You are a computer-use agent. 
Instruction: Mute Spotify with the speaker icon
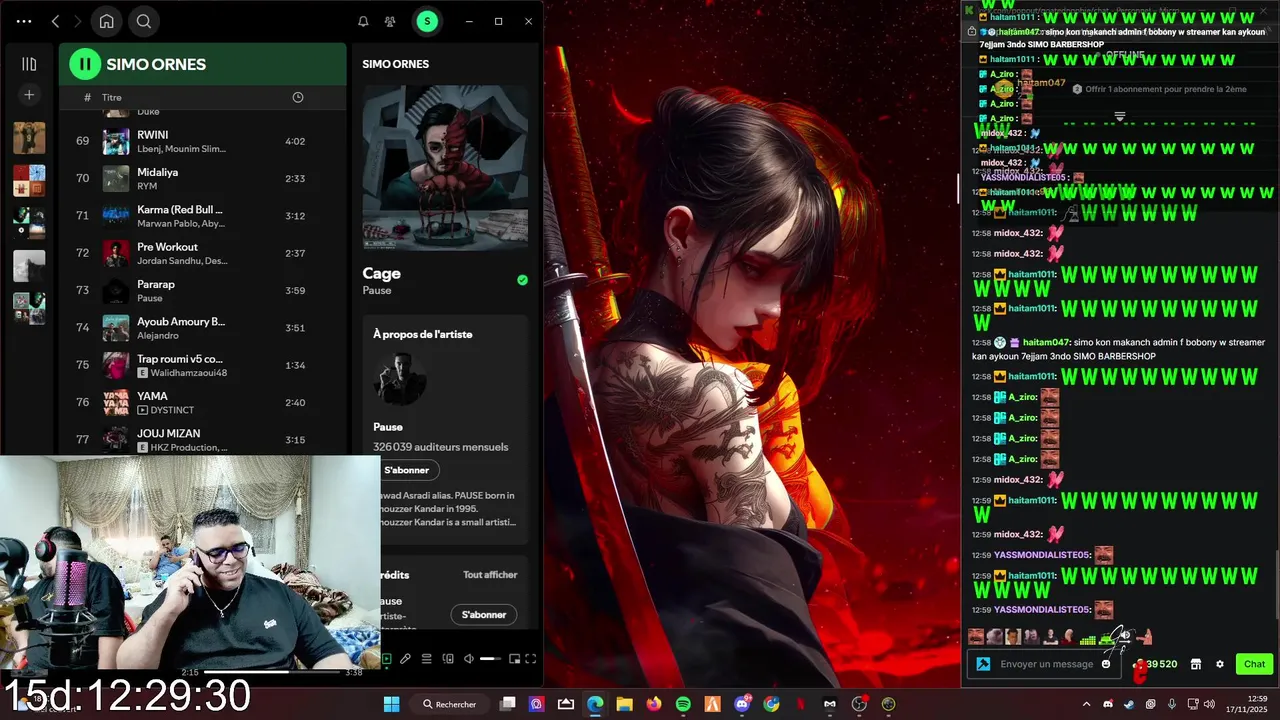(469, 659)
